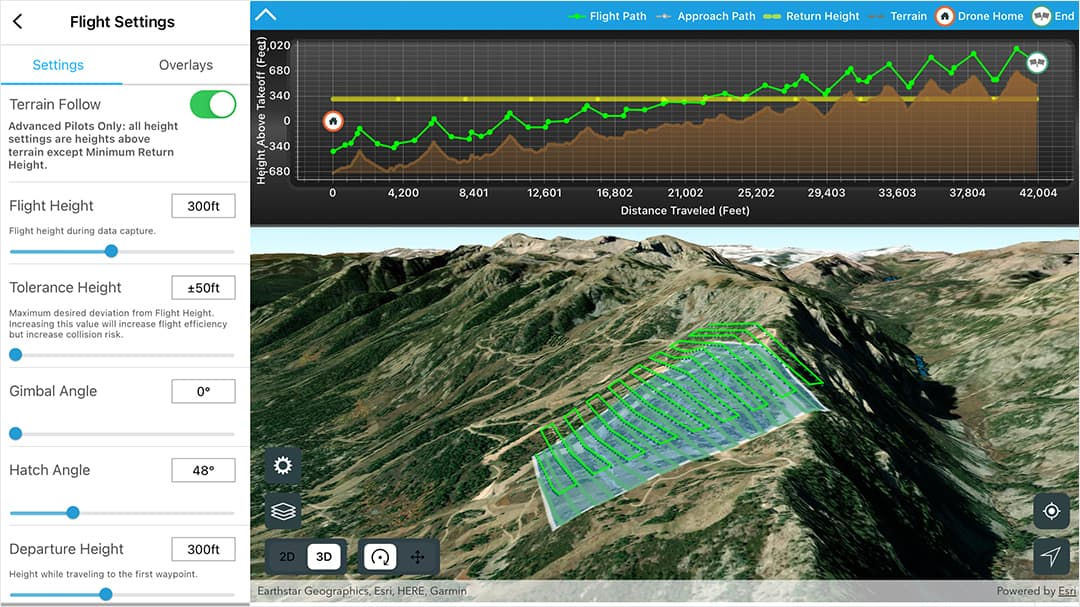Open the map layers icon

[x=283, y=509]
